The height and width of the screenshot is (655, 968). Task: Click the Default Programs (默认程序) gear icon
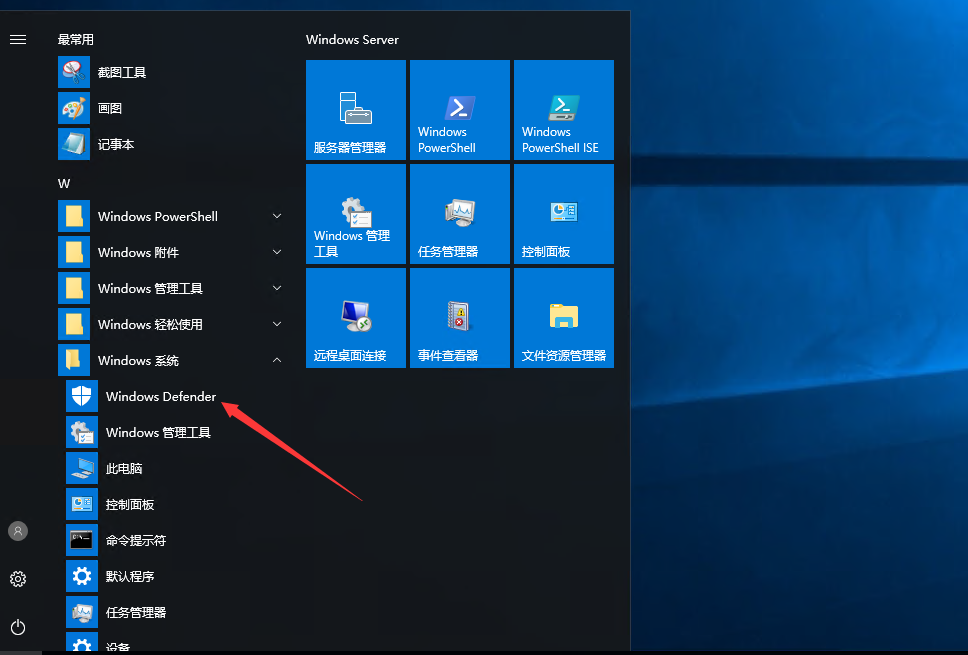pyautogui.click(x=82, y=576)
